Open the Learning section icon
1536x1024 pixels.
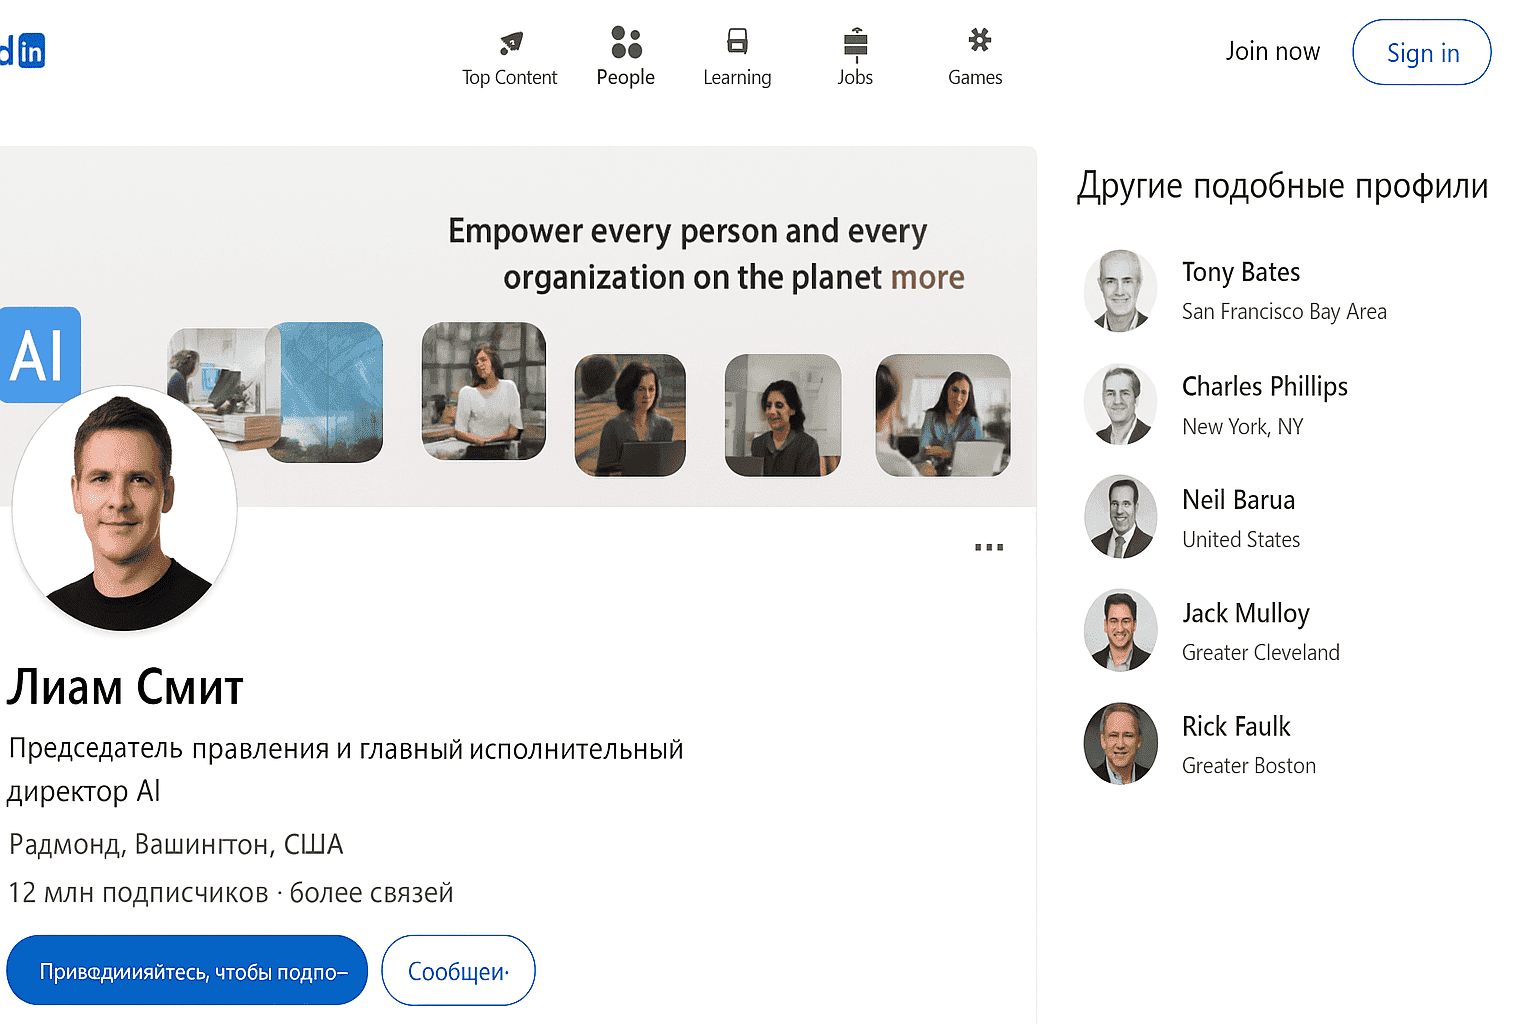click(737, 42)
